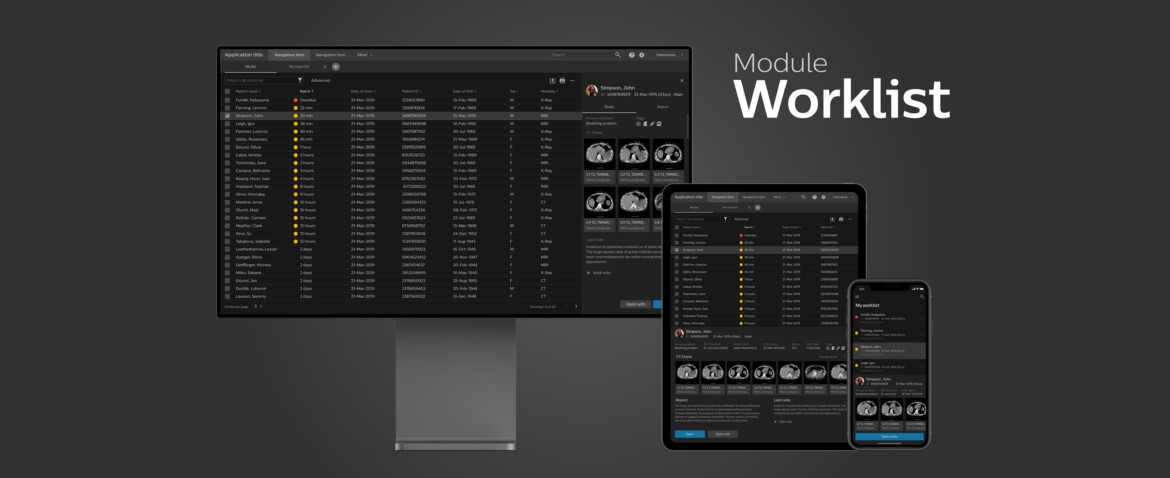Tap the search icon in the tablet header
This screenshot has width=1170, height=478.
tap(803, 197)
